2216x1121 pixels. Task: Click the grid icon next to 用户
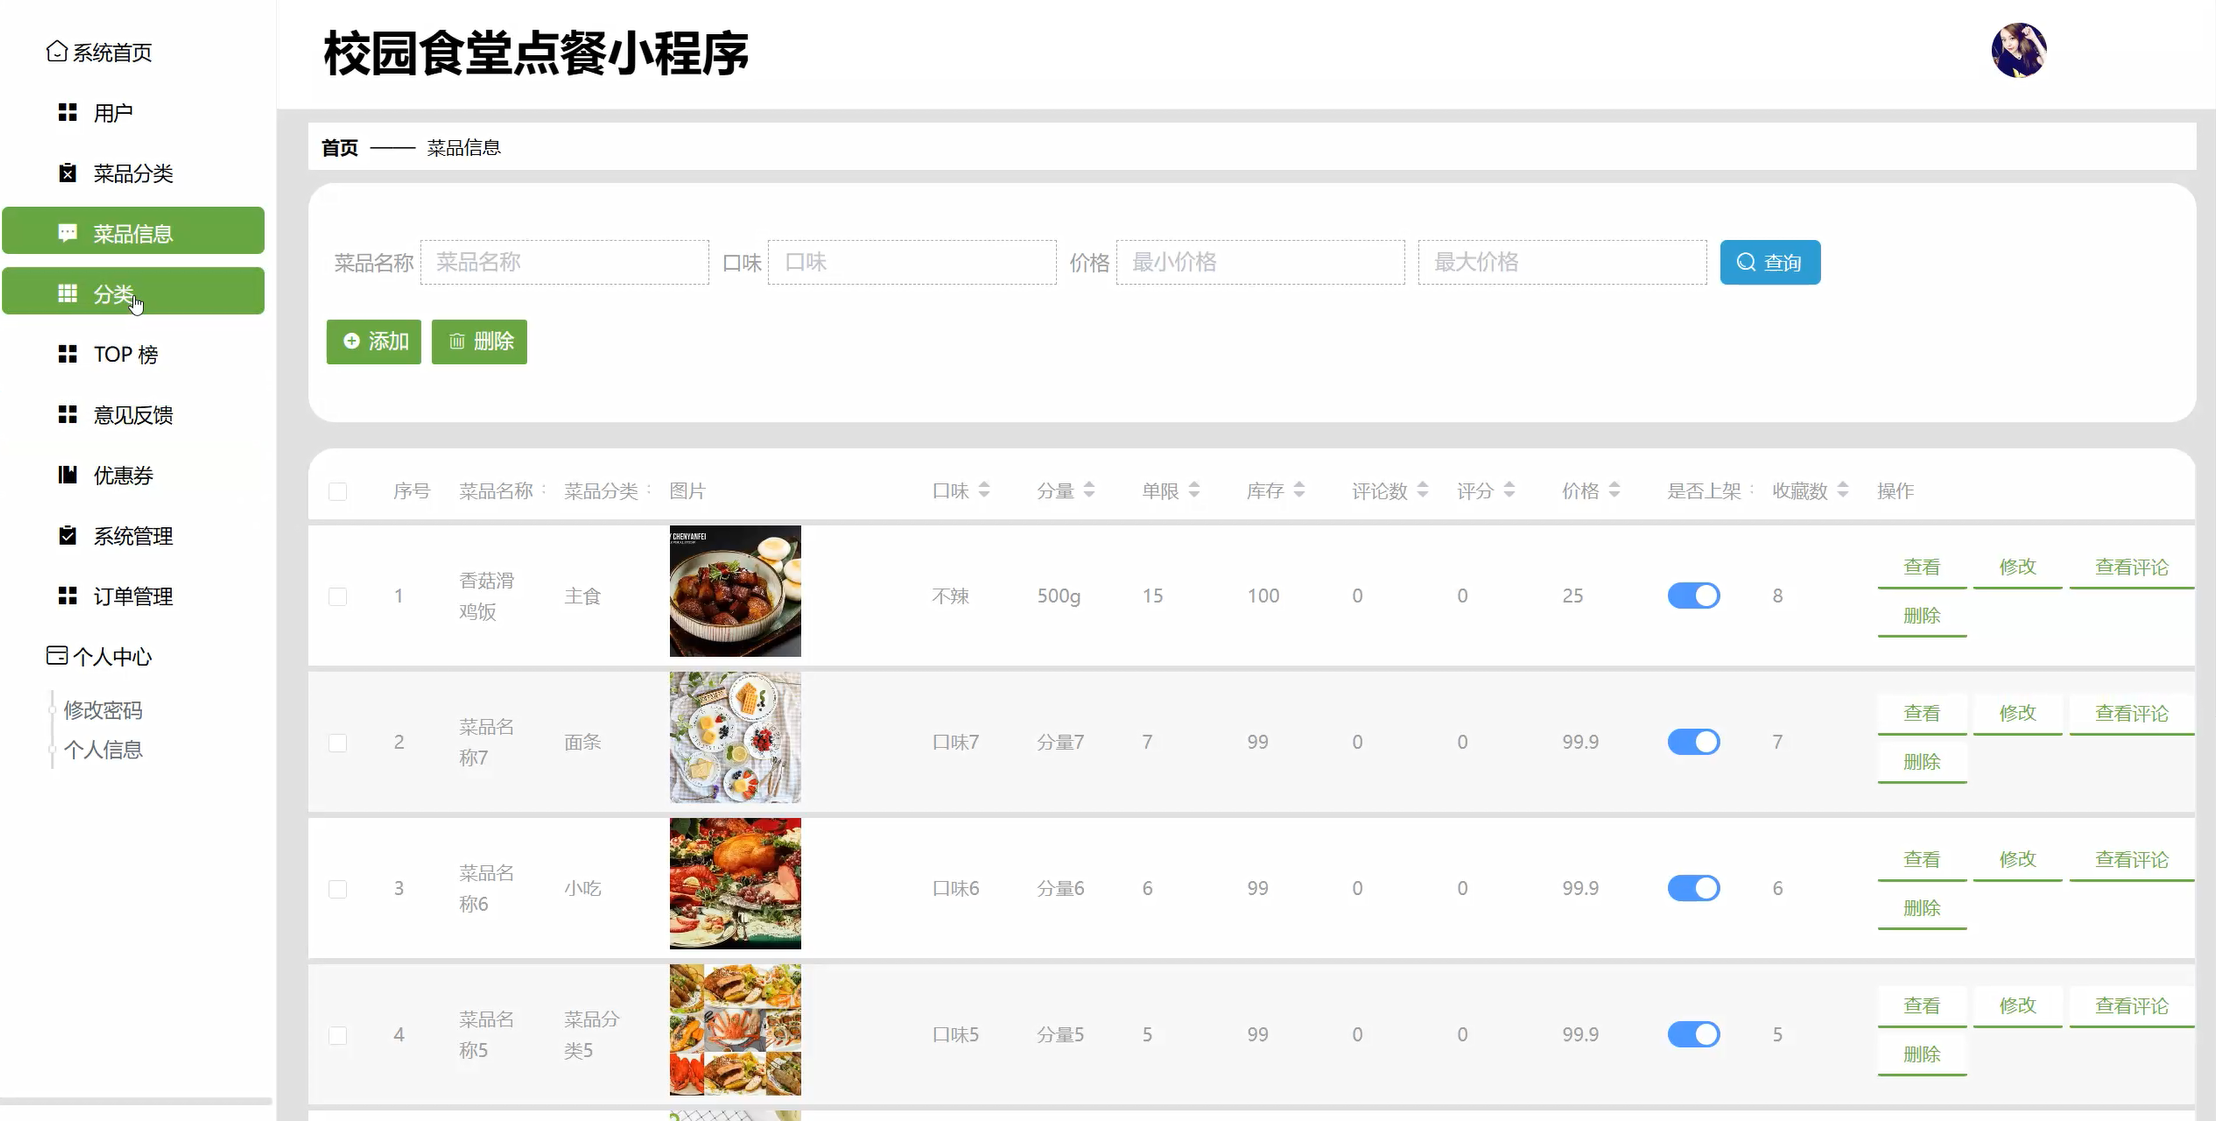[67, 112]
